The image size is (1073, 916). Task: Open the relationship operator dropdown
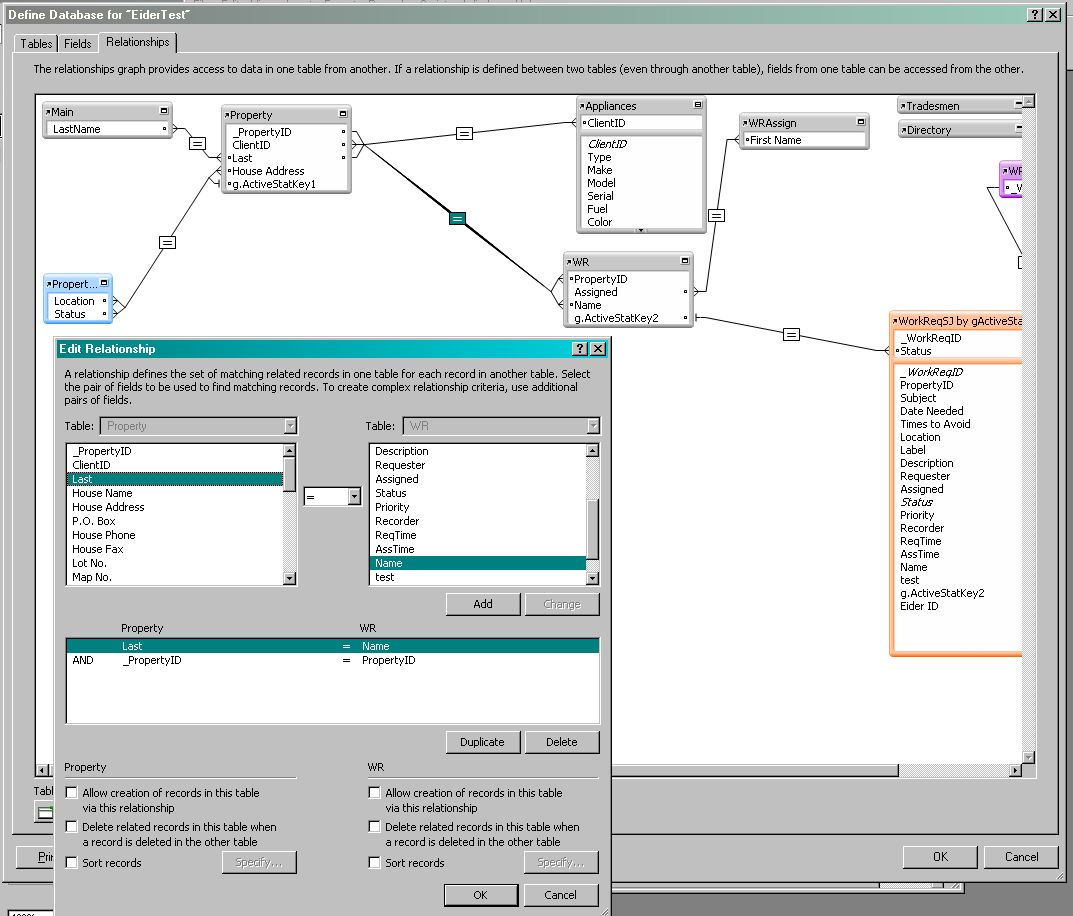354,497
